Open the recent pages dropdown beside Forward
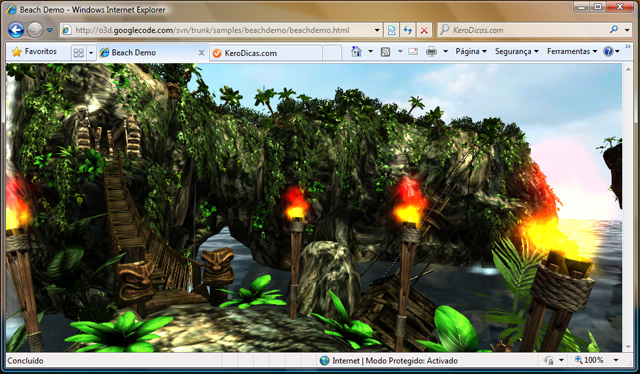 [x=50, y=30]
